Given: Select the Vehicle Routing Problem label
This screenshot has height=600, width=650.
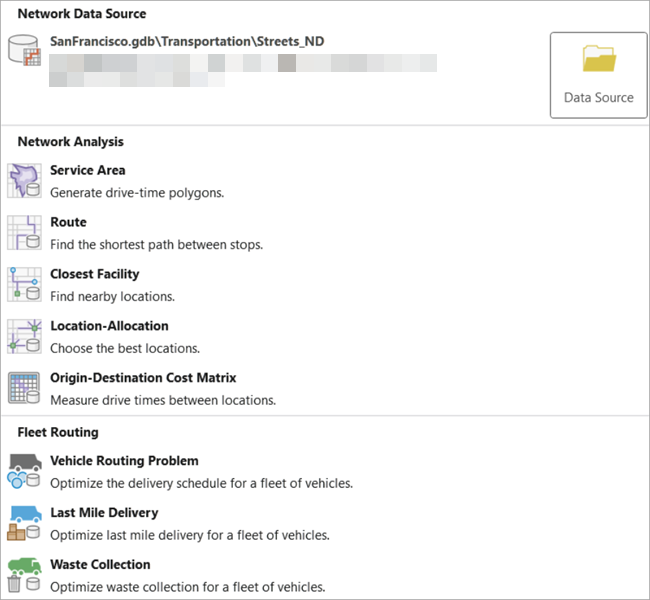Looking at the screenshot, I should click(124, 461).
